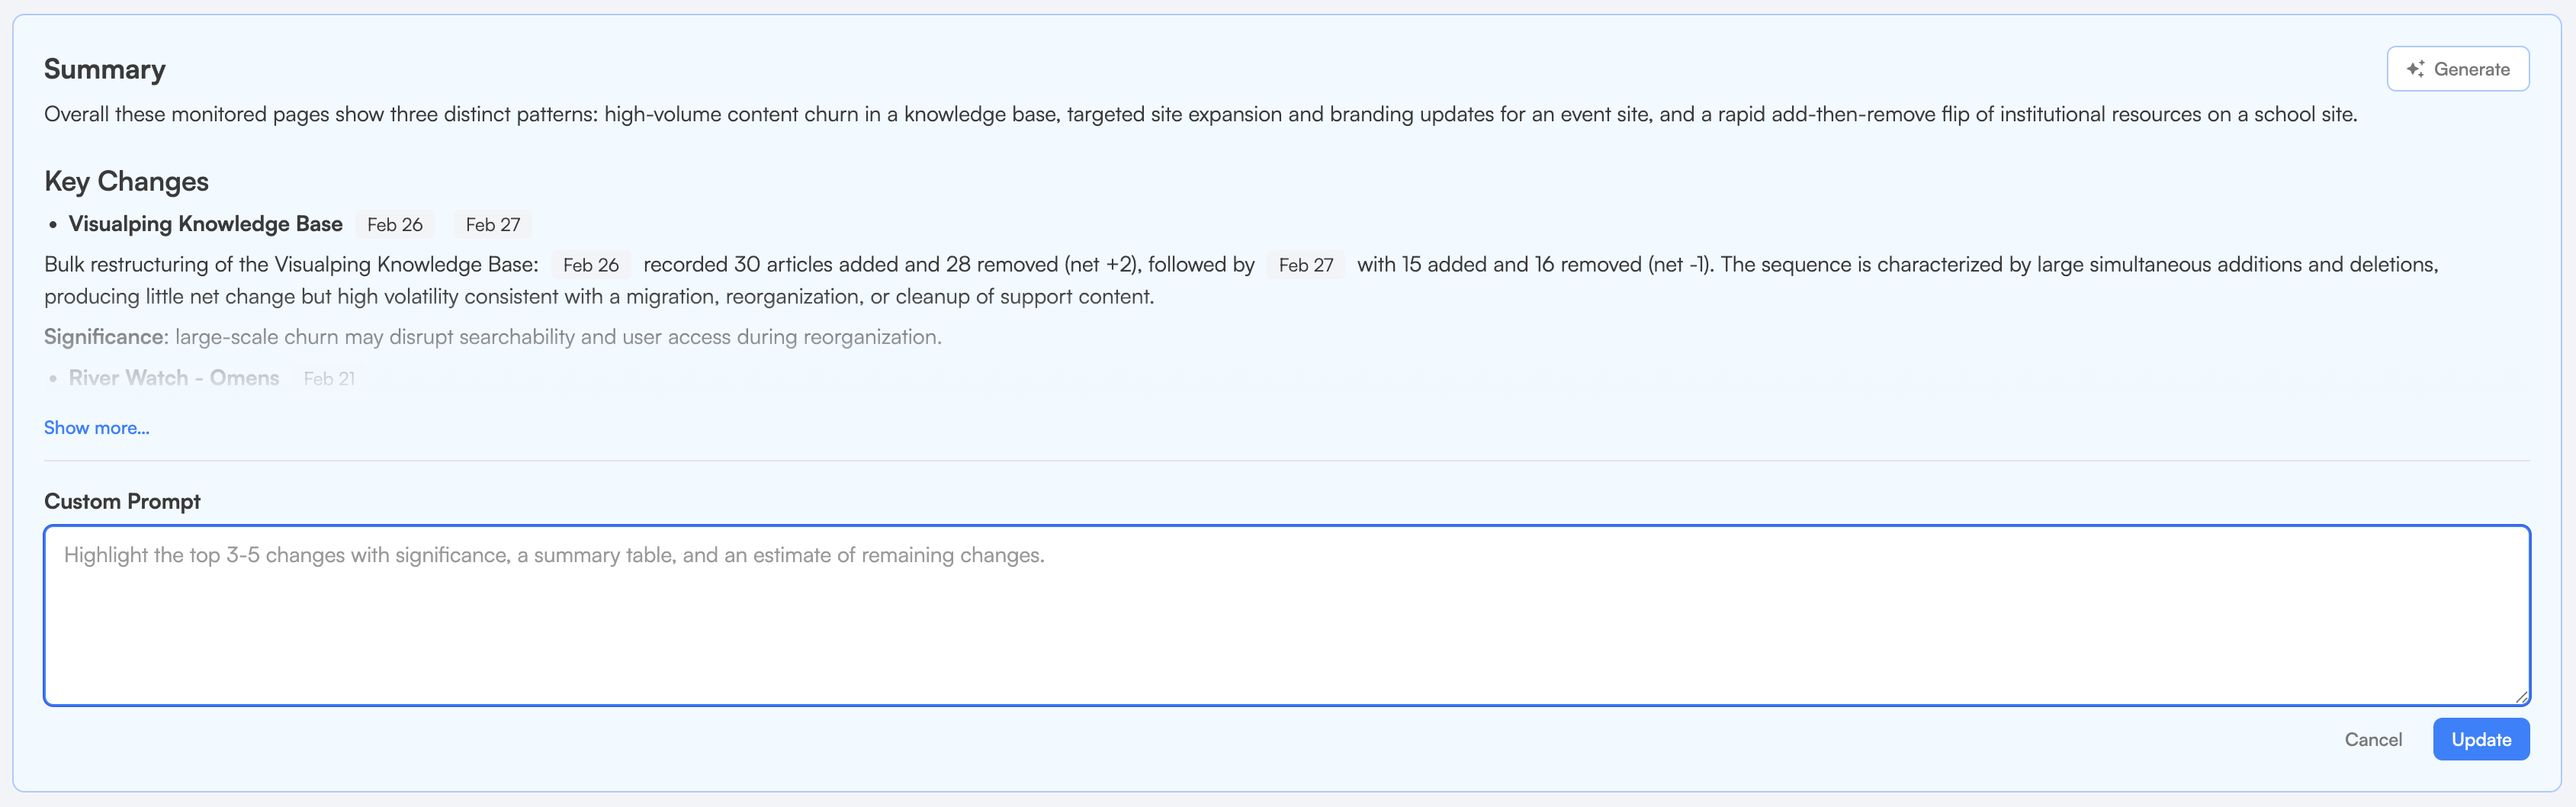
Task: Click the Custom Prompt label
Action: (x=122, y=502)
